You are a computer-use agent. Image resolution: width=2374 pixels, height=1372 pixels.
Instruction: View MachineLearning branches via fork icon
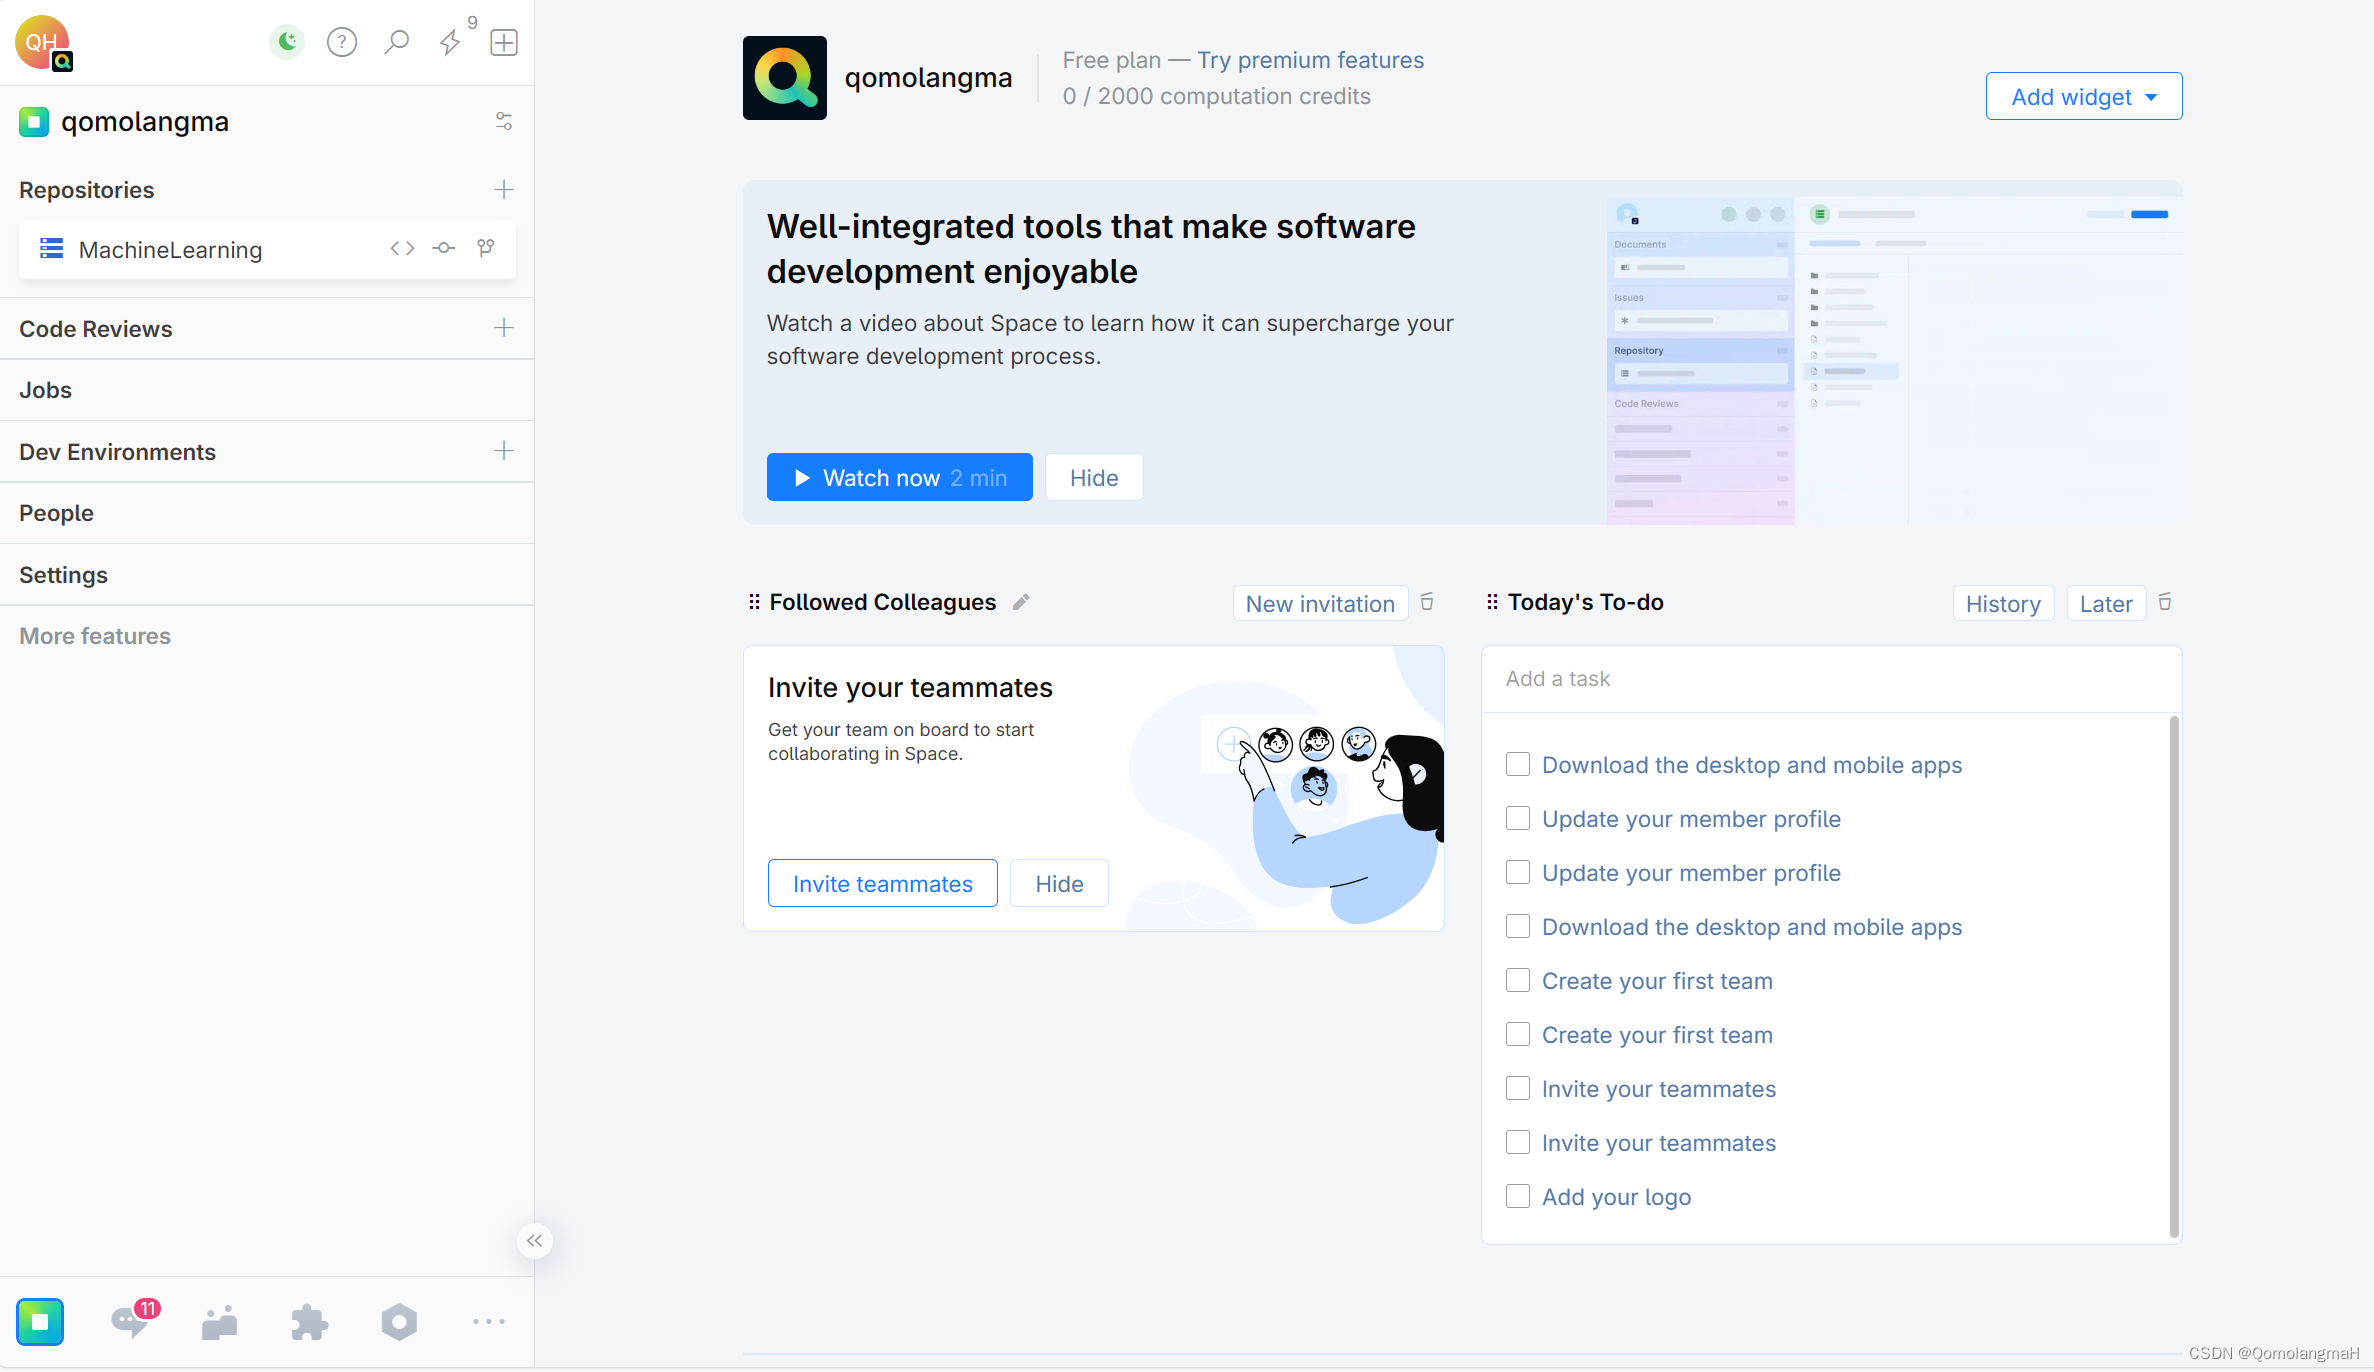pos(486,248)
